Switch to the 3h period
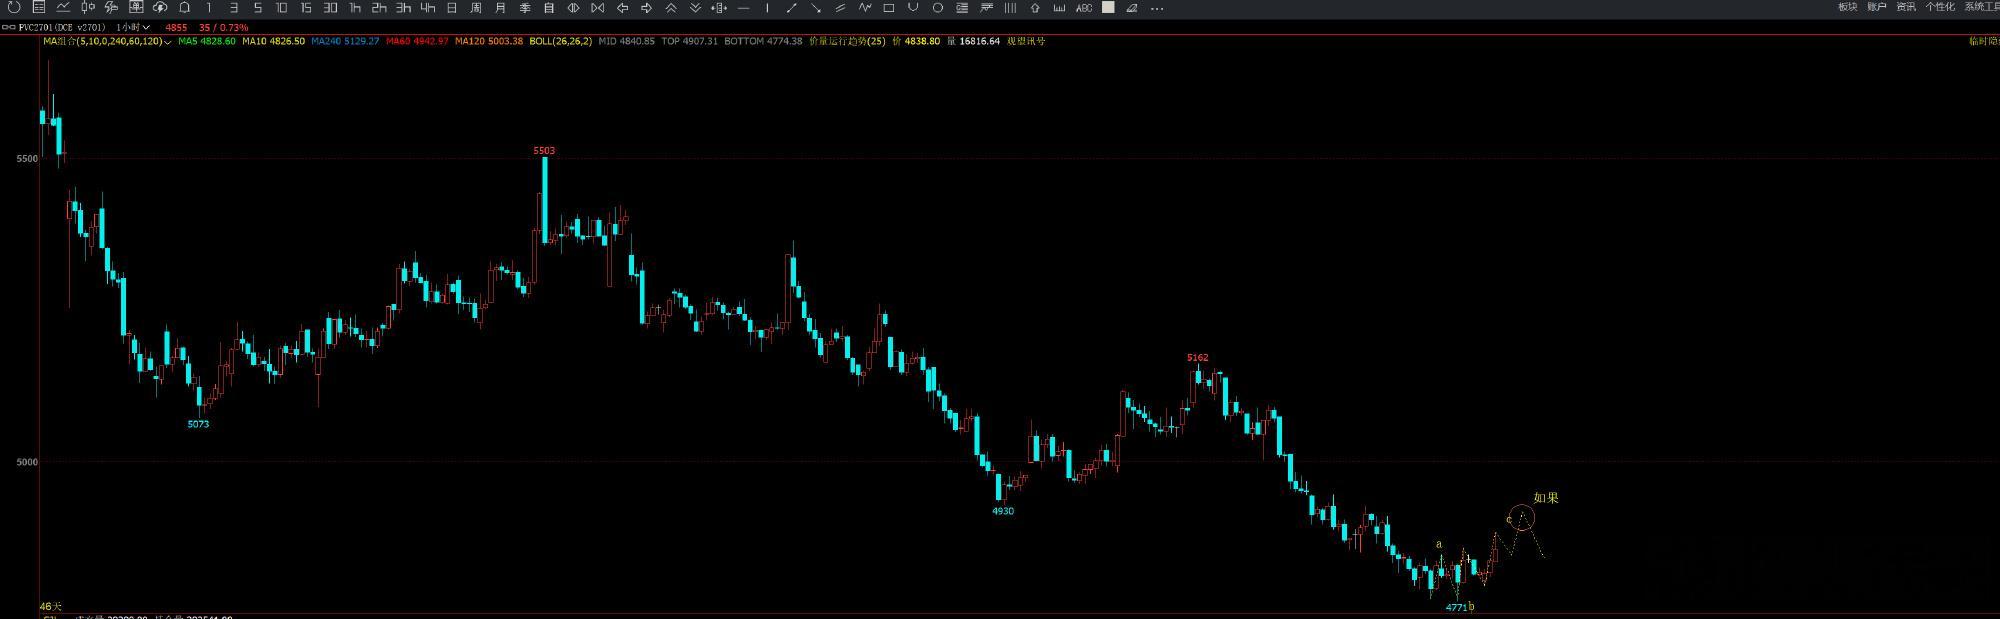 point(403,7)
